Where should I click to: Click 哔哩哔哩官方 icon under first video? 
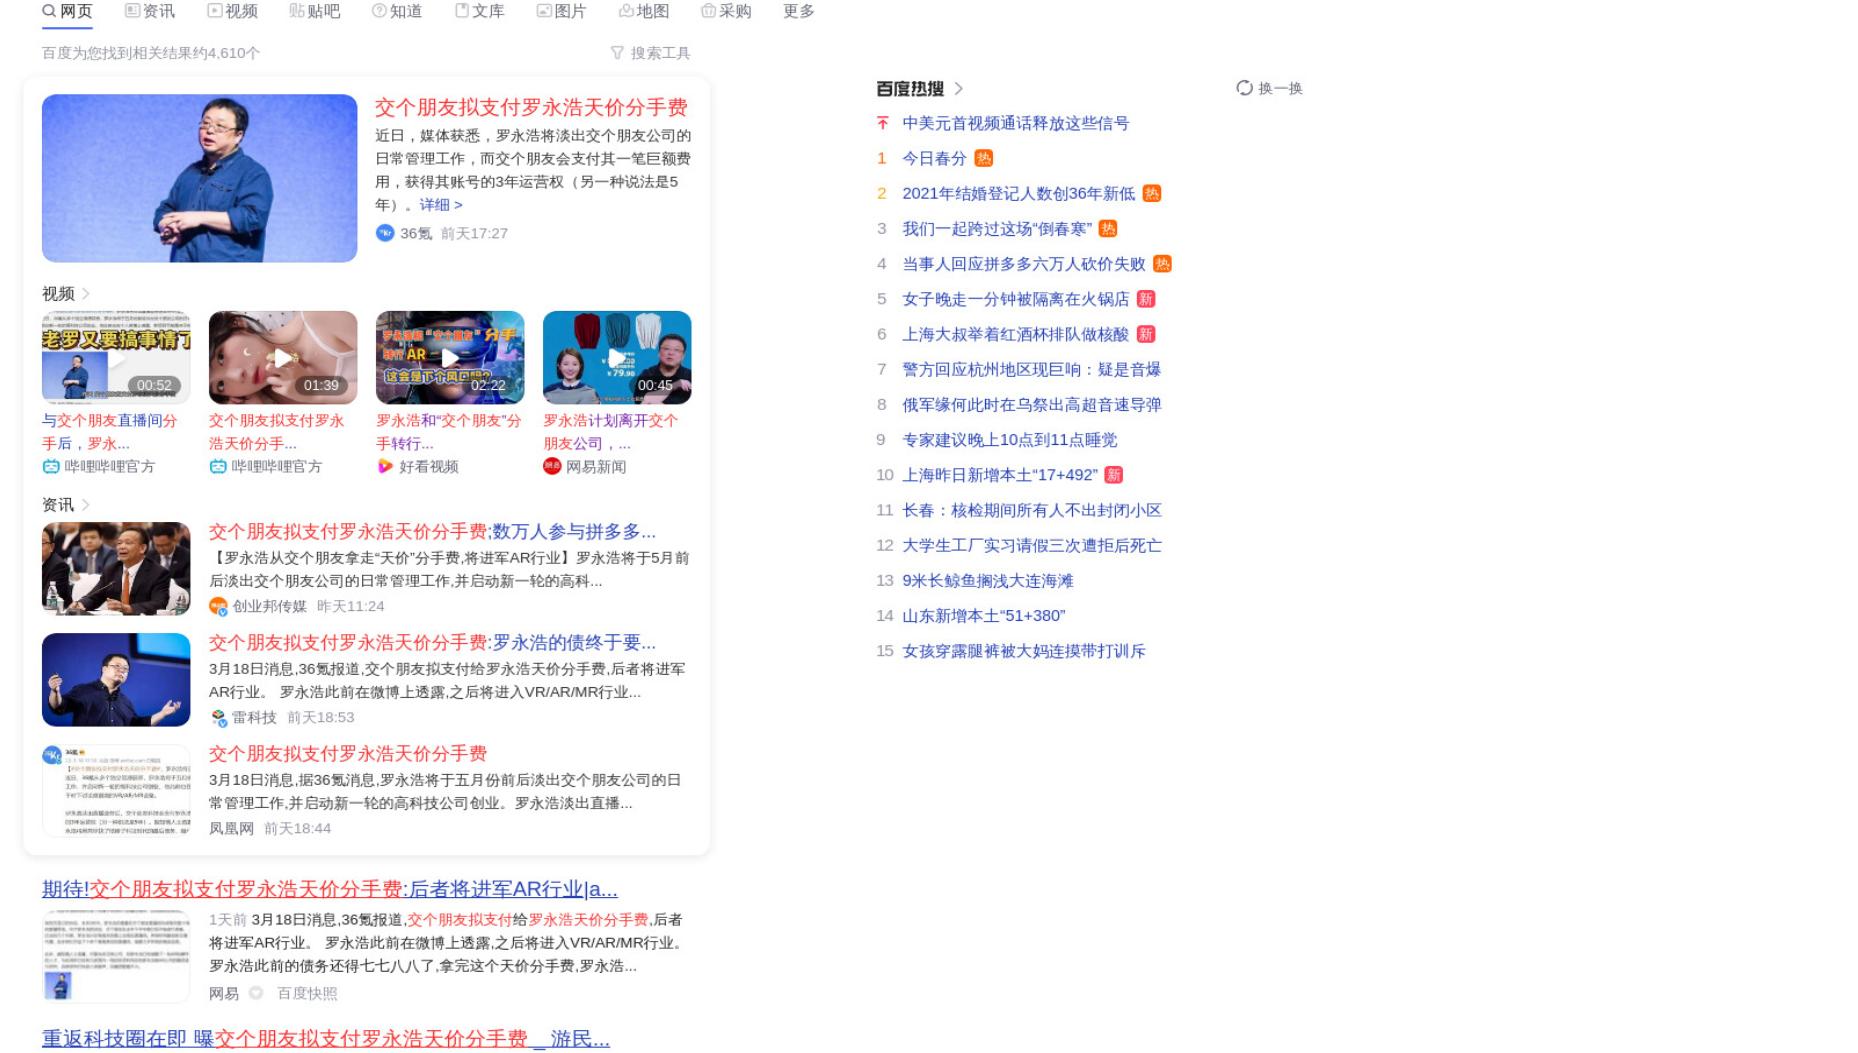[x=51, y=467]
